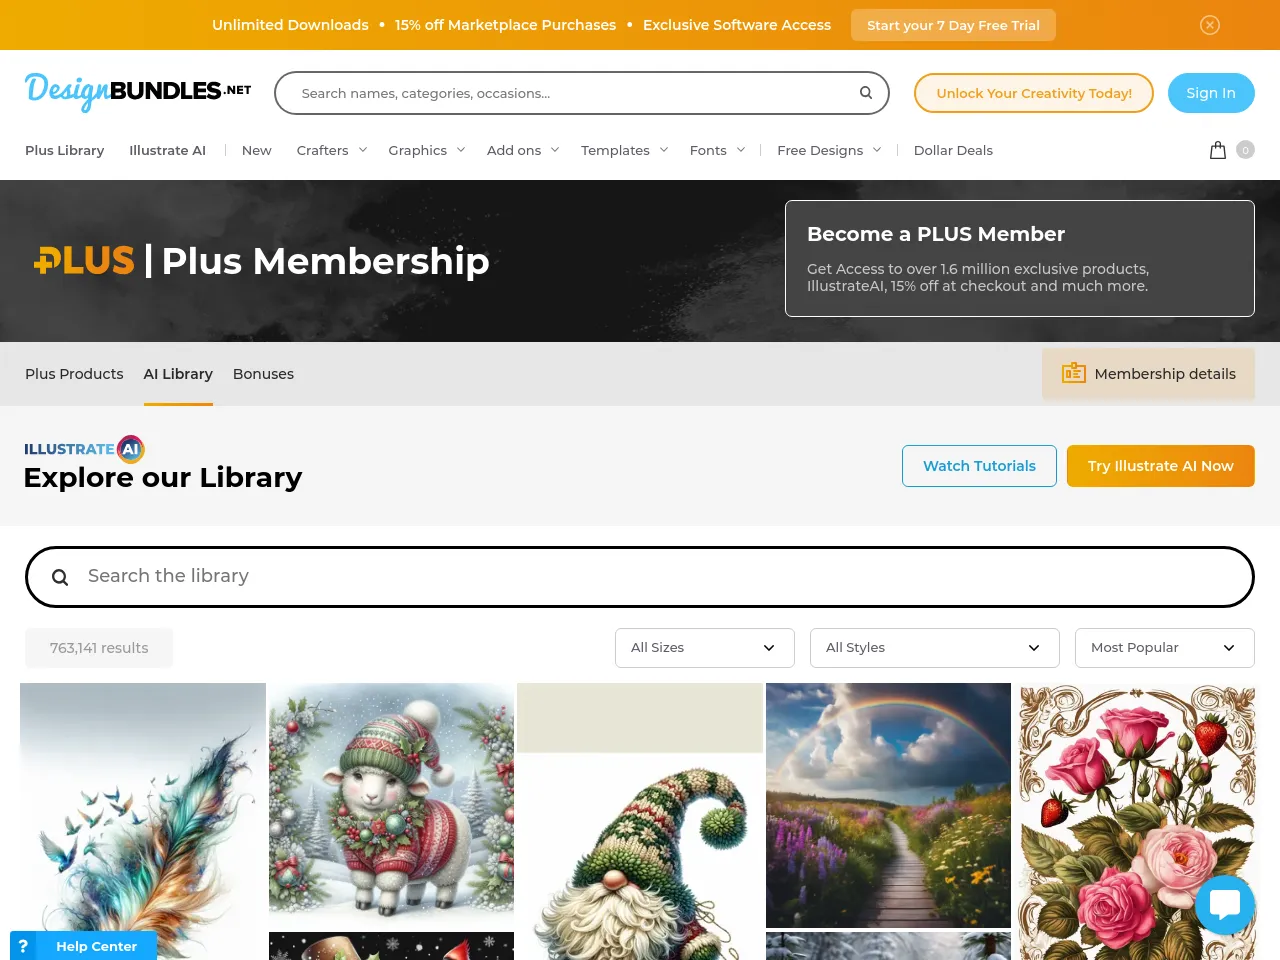
Task: Click the DesignBundles.net logo
Action: tap(138, 92)
